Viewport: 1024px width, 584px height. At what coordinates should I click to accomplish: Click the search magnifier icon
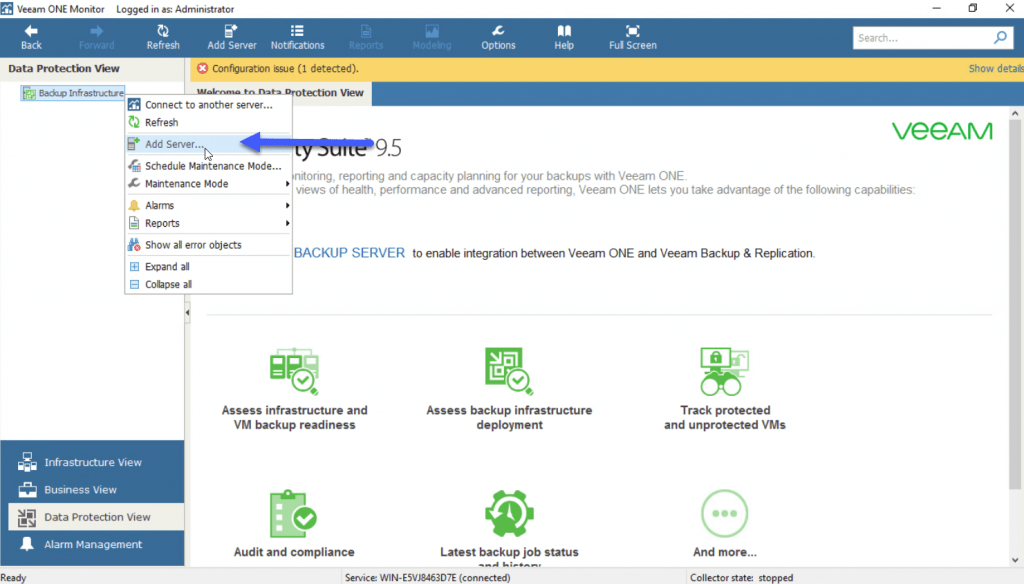click(x=1000, y=38)
